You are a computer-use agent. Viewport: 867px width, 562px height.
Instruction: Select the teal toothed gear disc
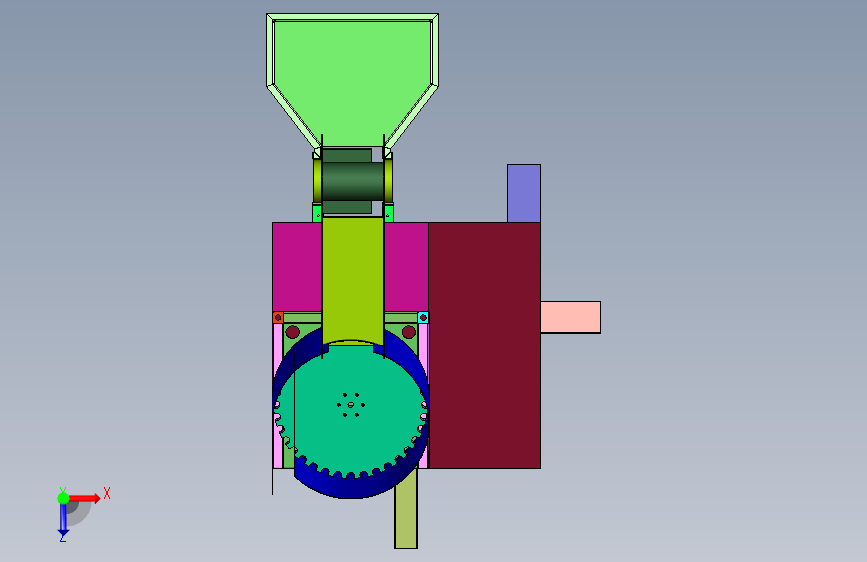(x=351, y=410)
